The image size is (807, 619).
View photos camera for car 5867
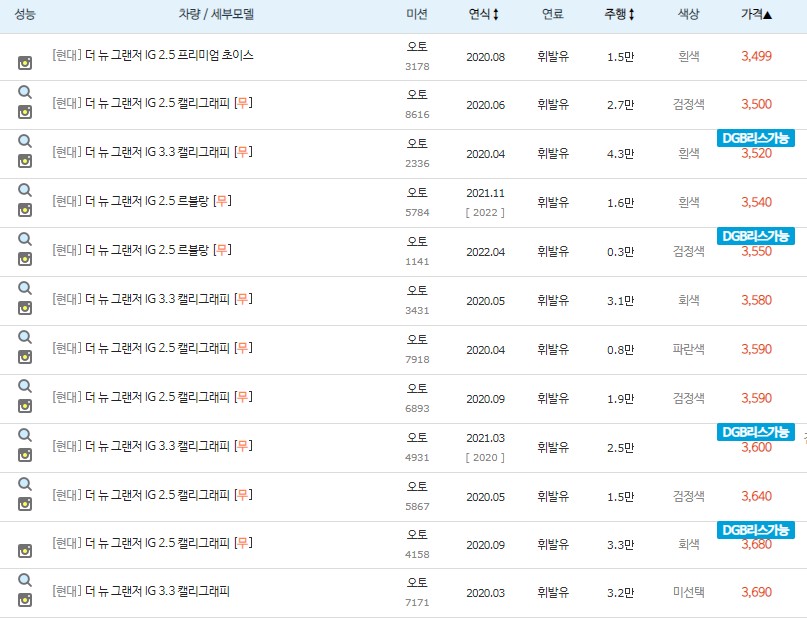coord(25,504)
